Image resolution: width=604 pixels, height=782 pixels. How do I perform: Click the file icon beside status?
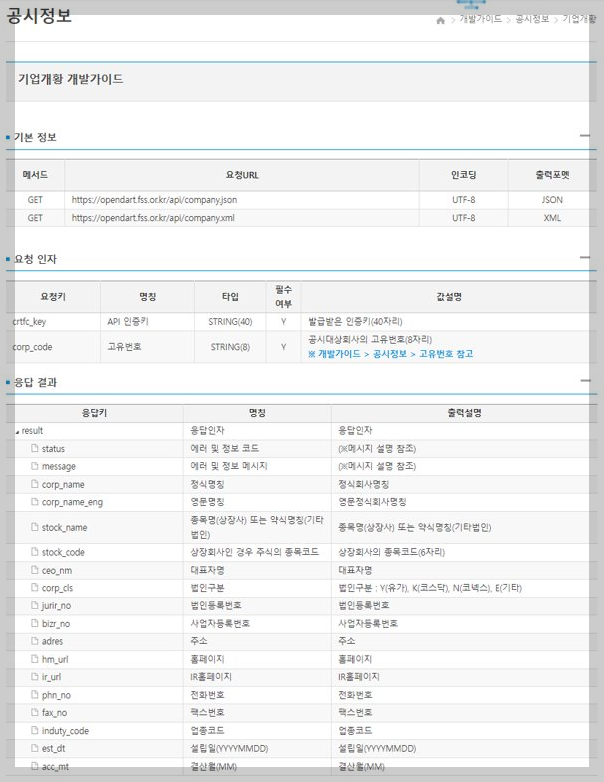pyautogui.click(x=34, y=448)
